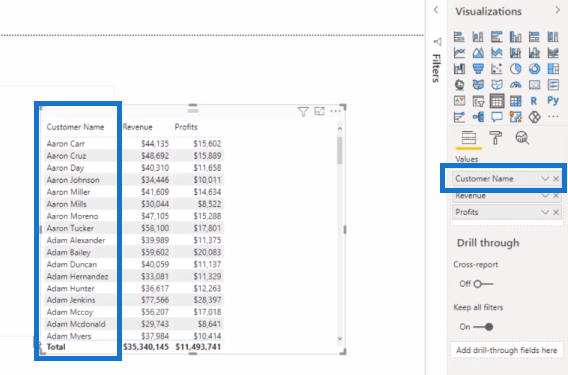Select the Clustered bar chart visual
The image size is (568, 375).
point(497,37)
